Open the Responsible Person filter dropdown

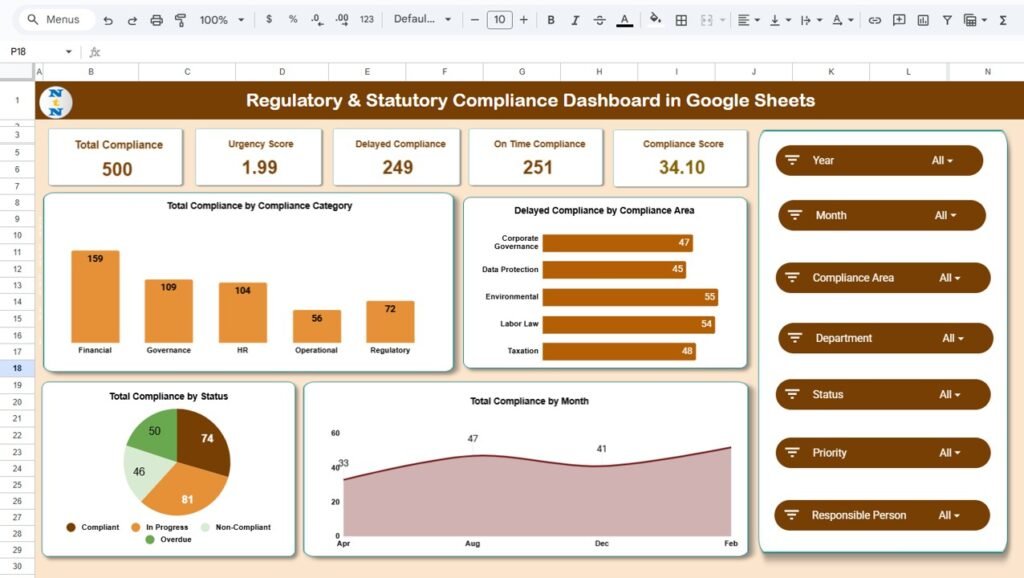pos(949,515)
